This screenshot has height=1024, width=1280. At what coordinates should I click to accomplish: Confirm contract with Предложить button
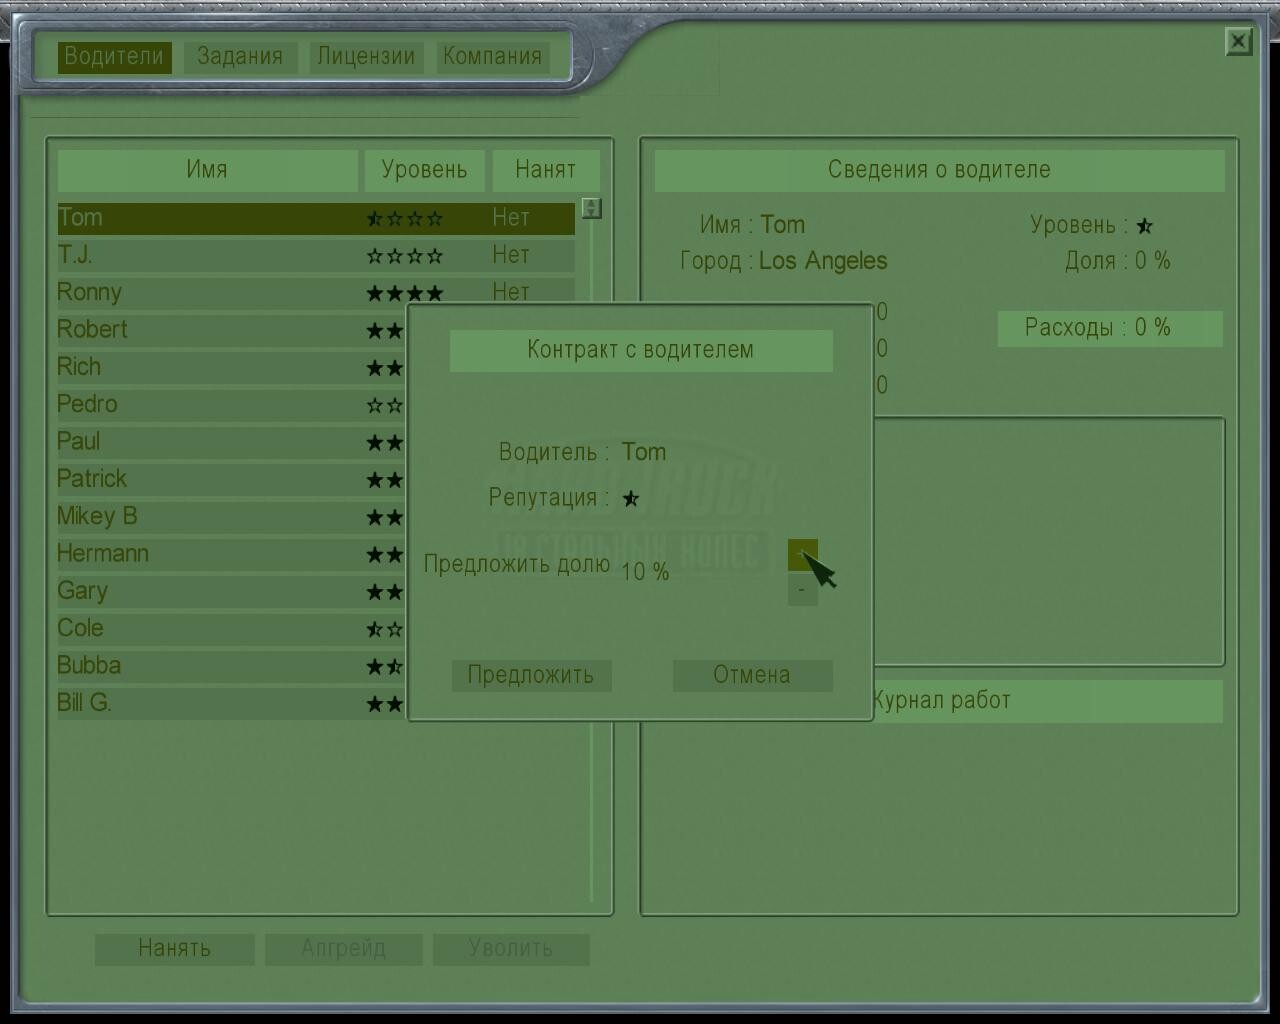(531, 675)
